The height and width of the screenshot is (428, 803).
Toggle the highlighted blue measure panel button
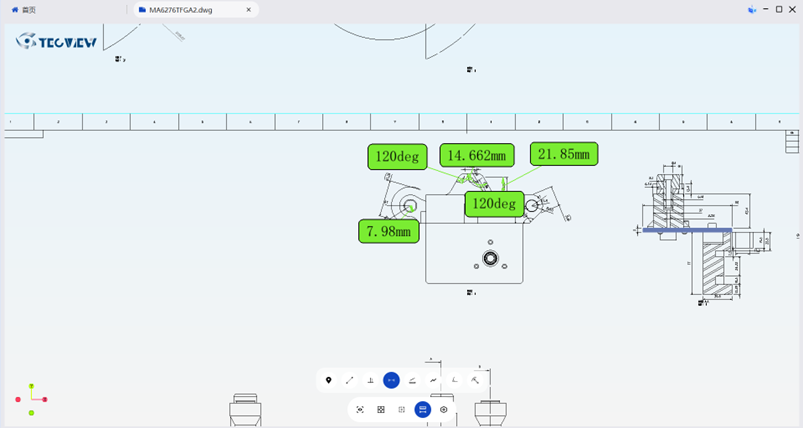click(423, 410)
